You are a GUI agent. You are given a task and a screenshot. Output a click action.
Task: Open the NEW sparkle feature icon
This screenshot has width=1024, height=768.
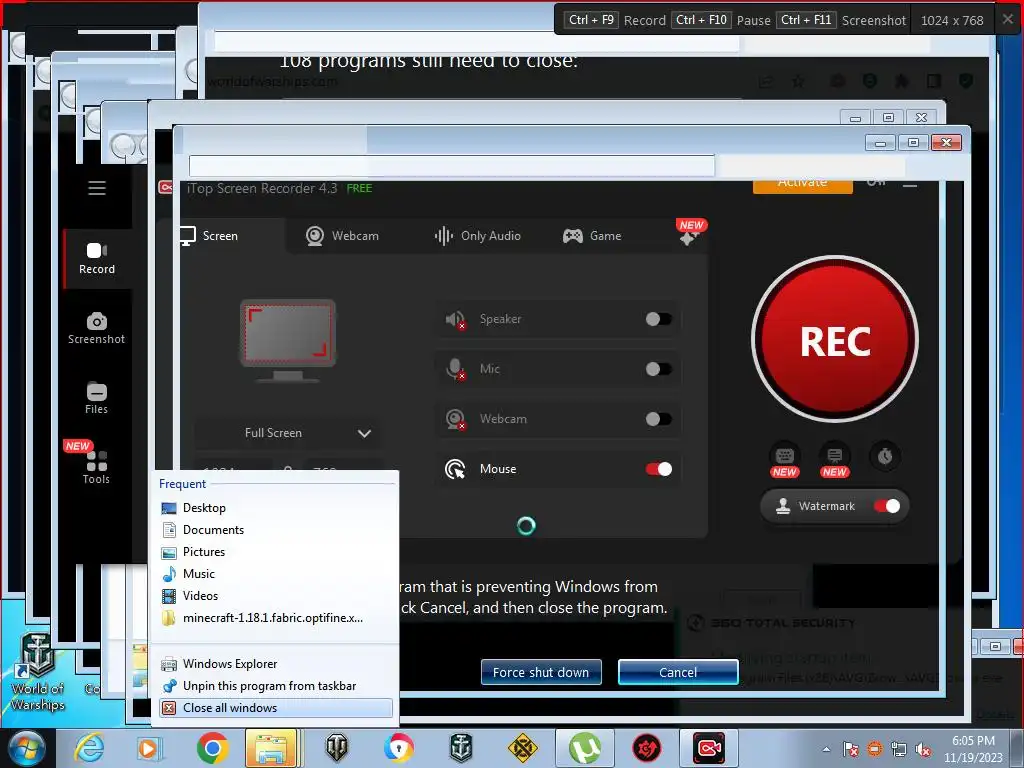click(x=690, y=233)
